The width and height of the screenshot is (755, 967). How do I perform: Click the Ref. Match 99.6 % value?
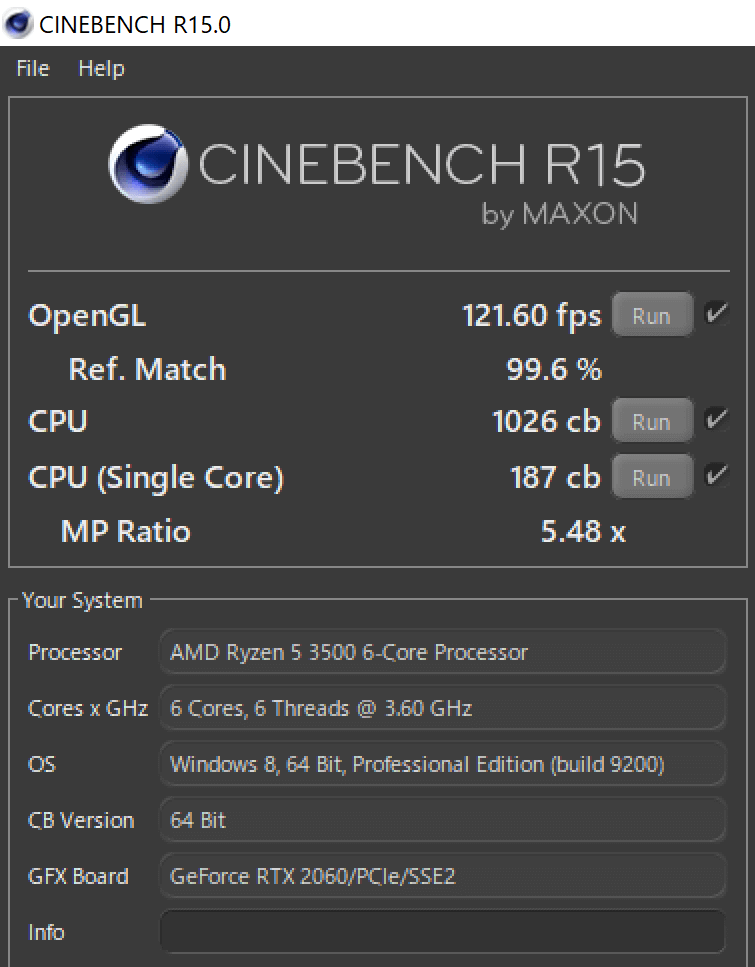coord(554,369)
